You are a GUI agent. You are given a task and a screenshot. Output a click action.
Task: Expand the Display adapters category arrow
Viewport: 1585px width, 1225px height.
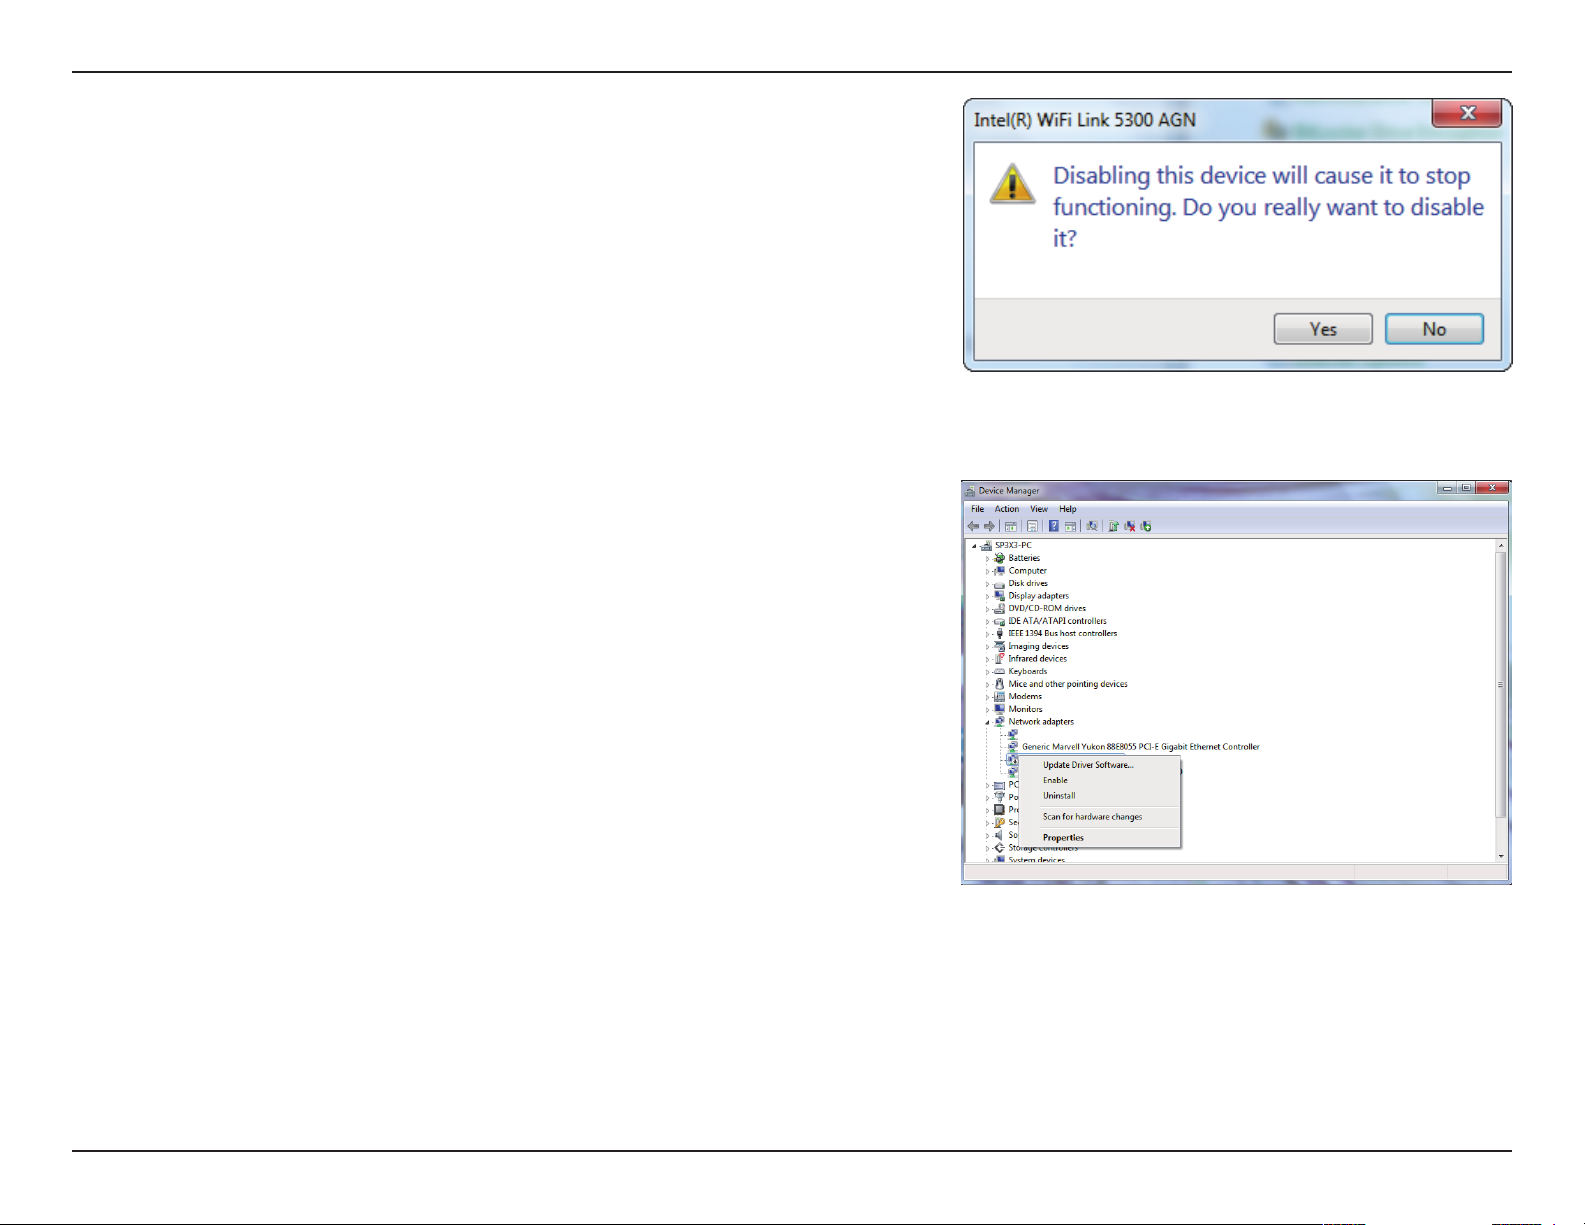pyautogui.click(x=987, y=596)
